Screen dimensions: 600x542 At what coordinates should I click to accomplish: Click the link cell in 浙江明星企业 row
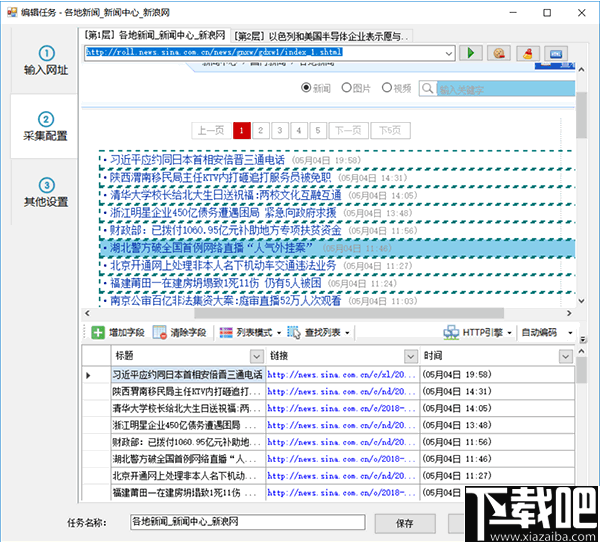pyautogui.click(x=342, y=425)
